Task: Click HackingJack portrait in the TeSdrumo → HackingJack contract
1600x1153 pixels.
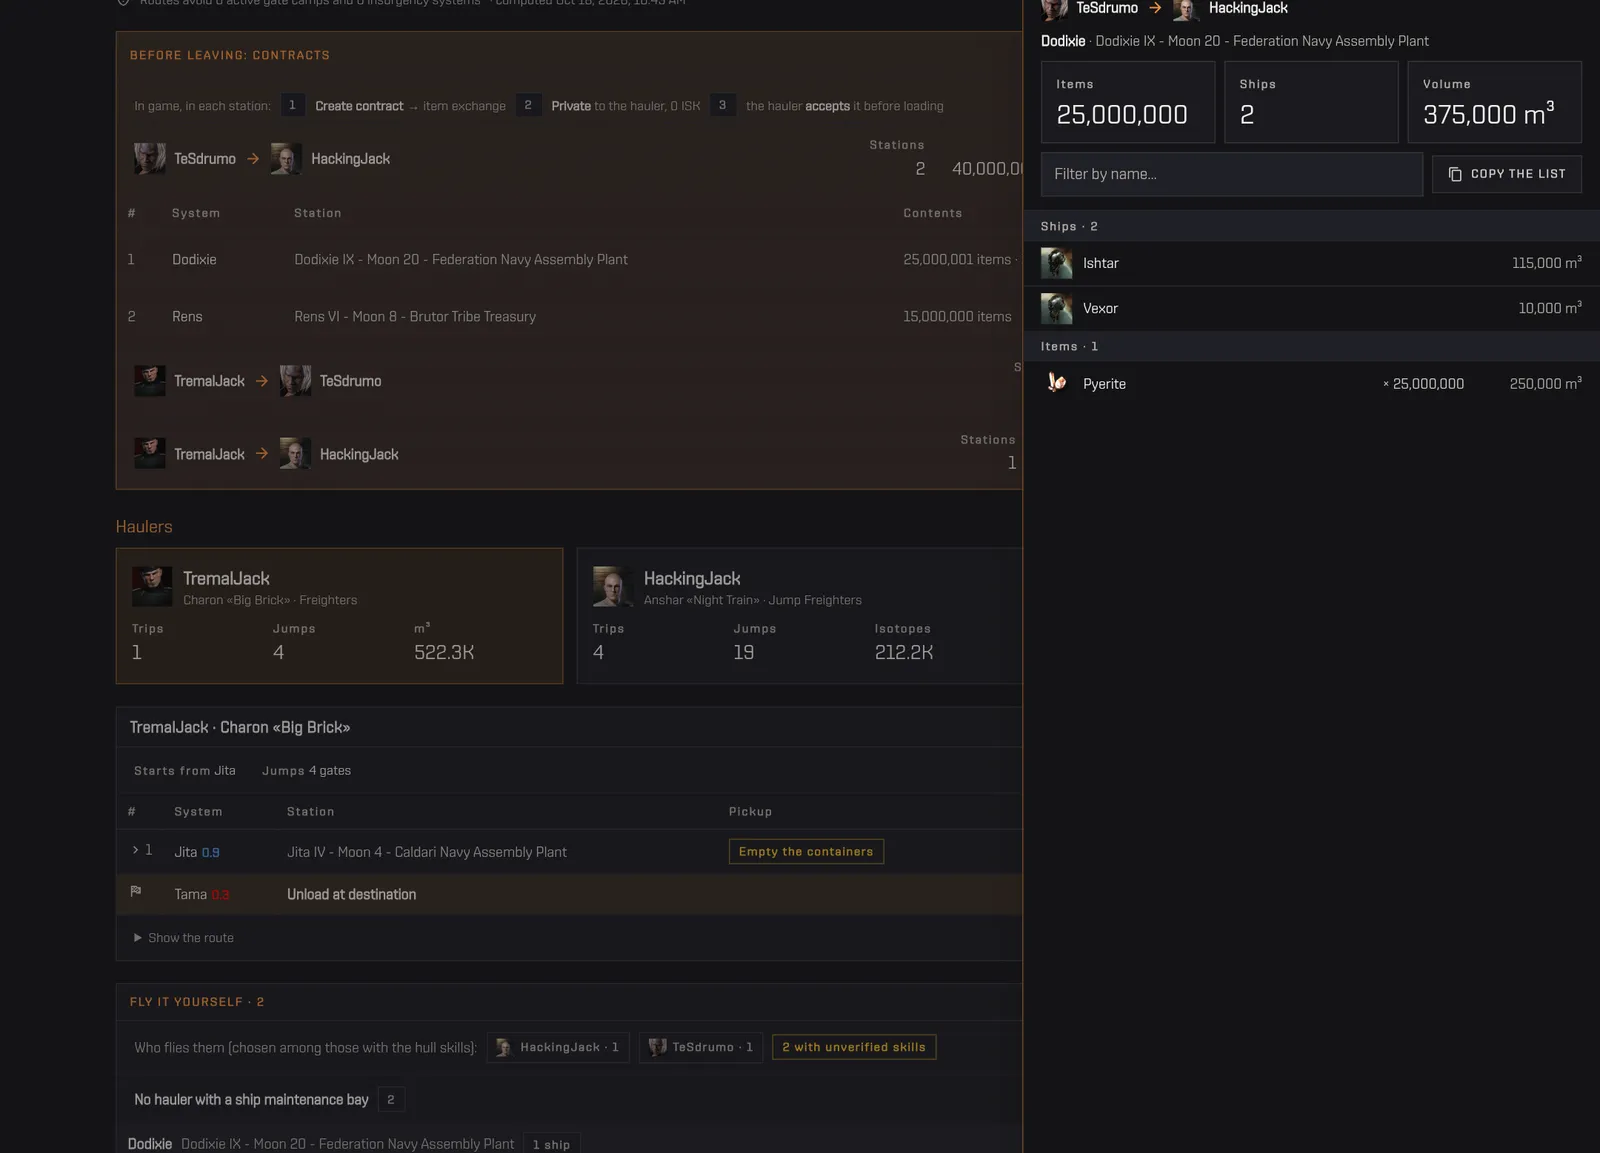Action: point(286,159)
